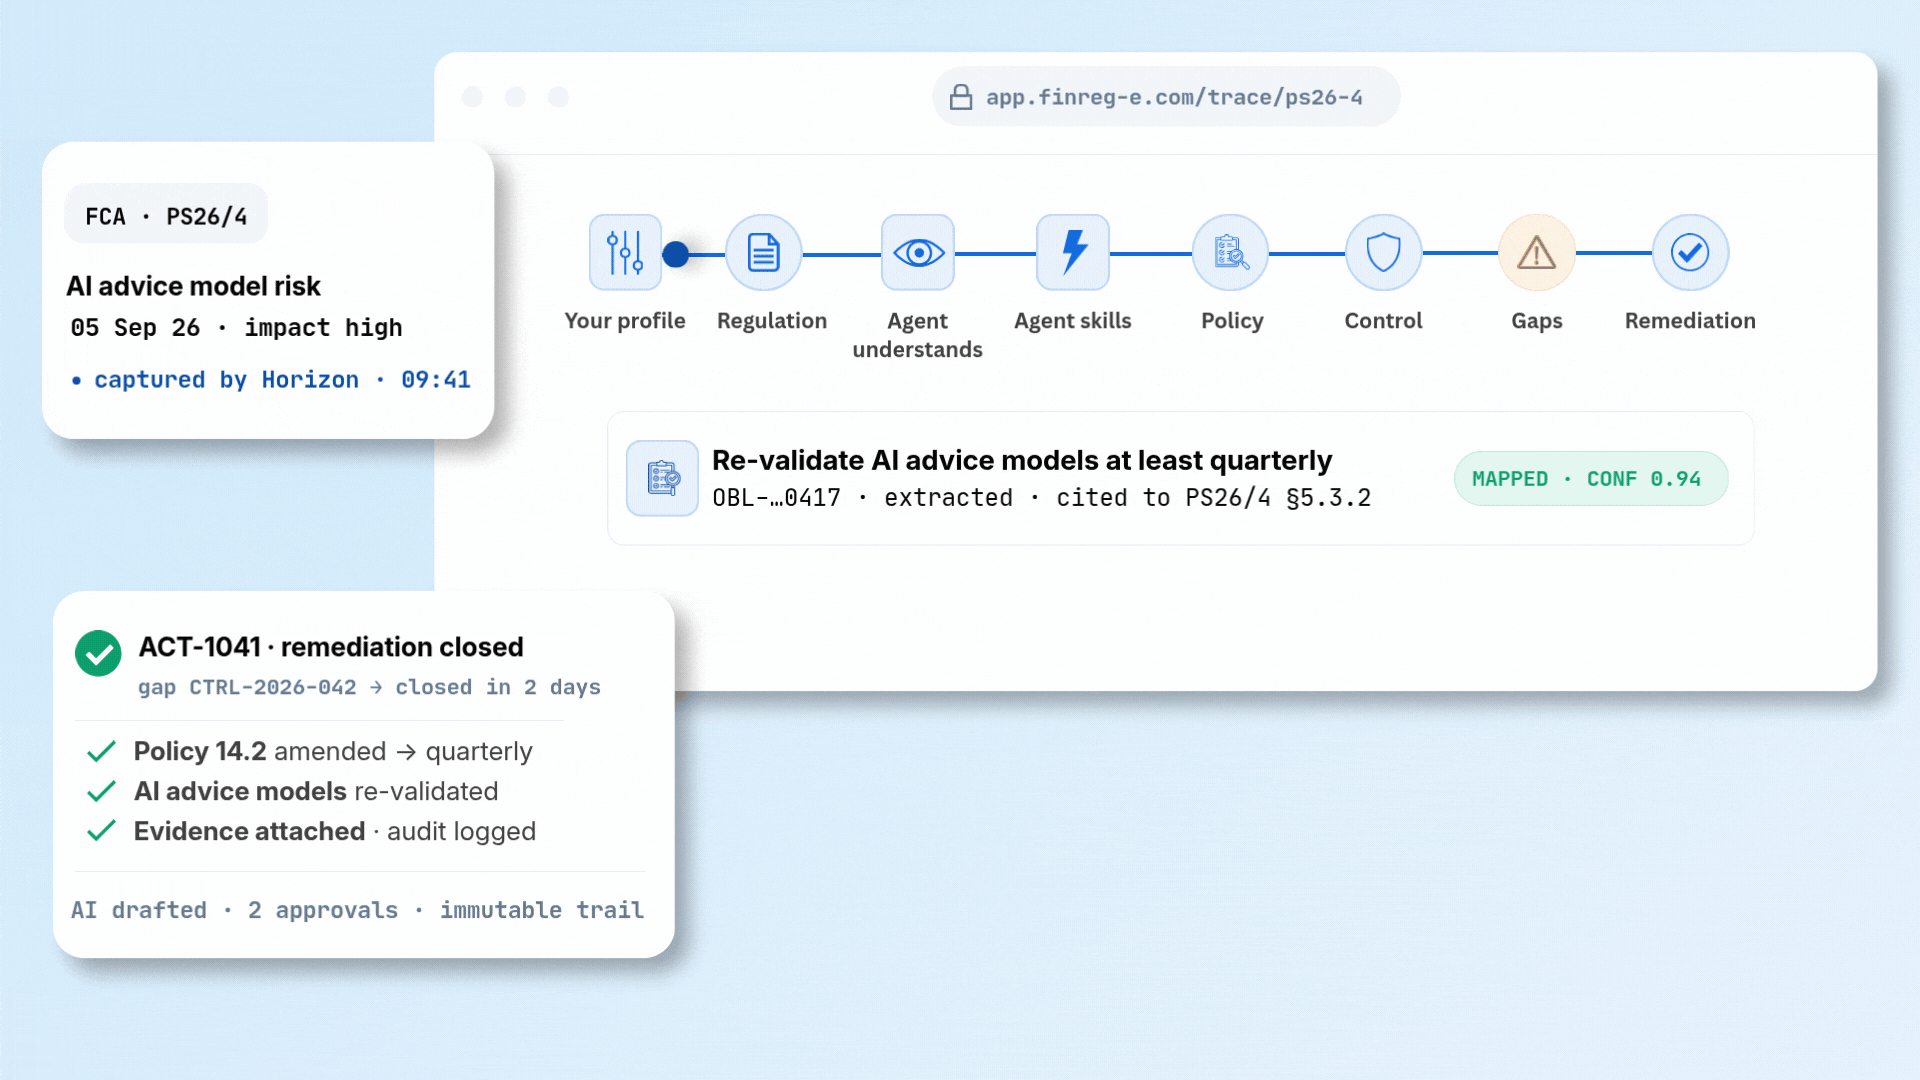
Task: Click the blue progress dot on timeline
Action: pyautogui.click(x=676, y=254)
